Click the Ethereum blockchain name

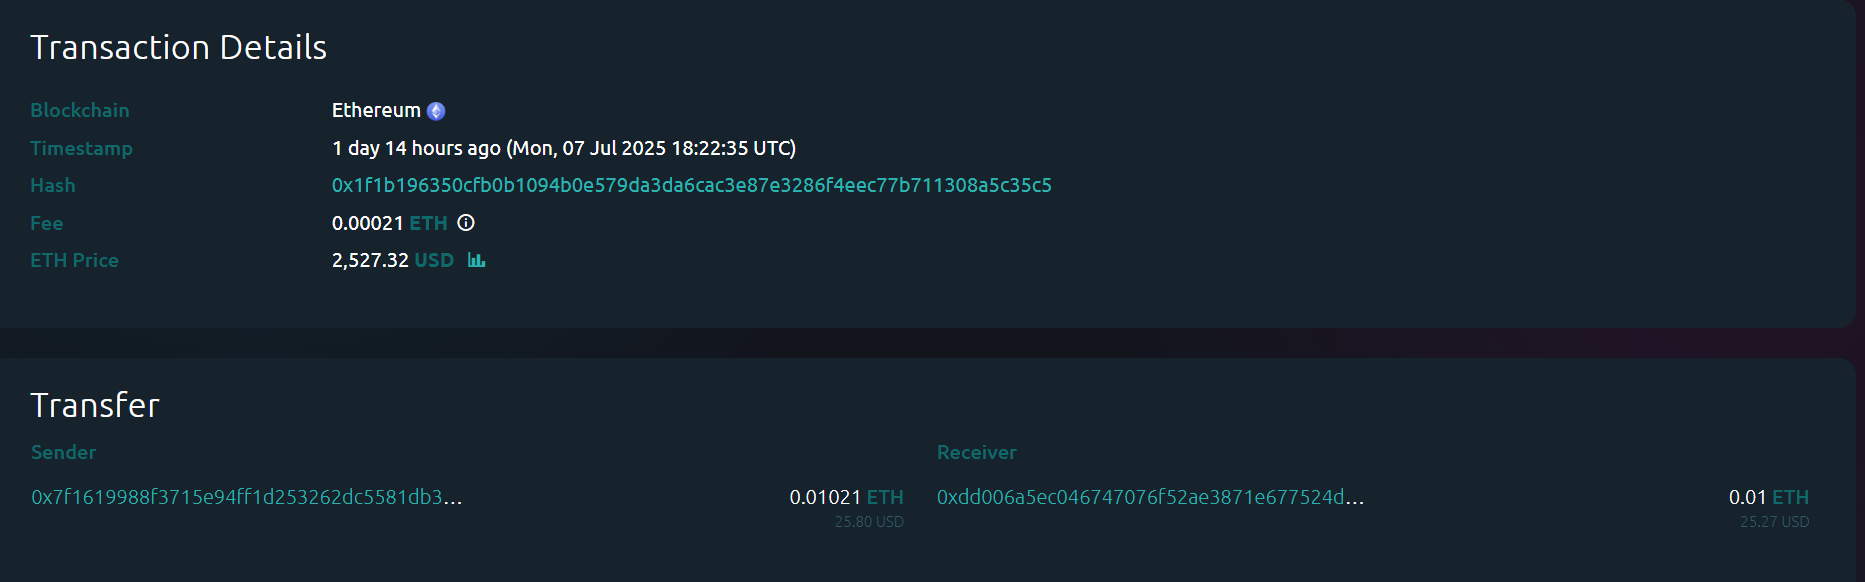[376, 110]
